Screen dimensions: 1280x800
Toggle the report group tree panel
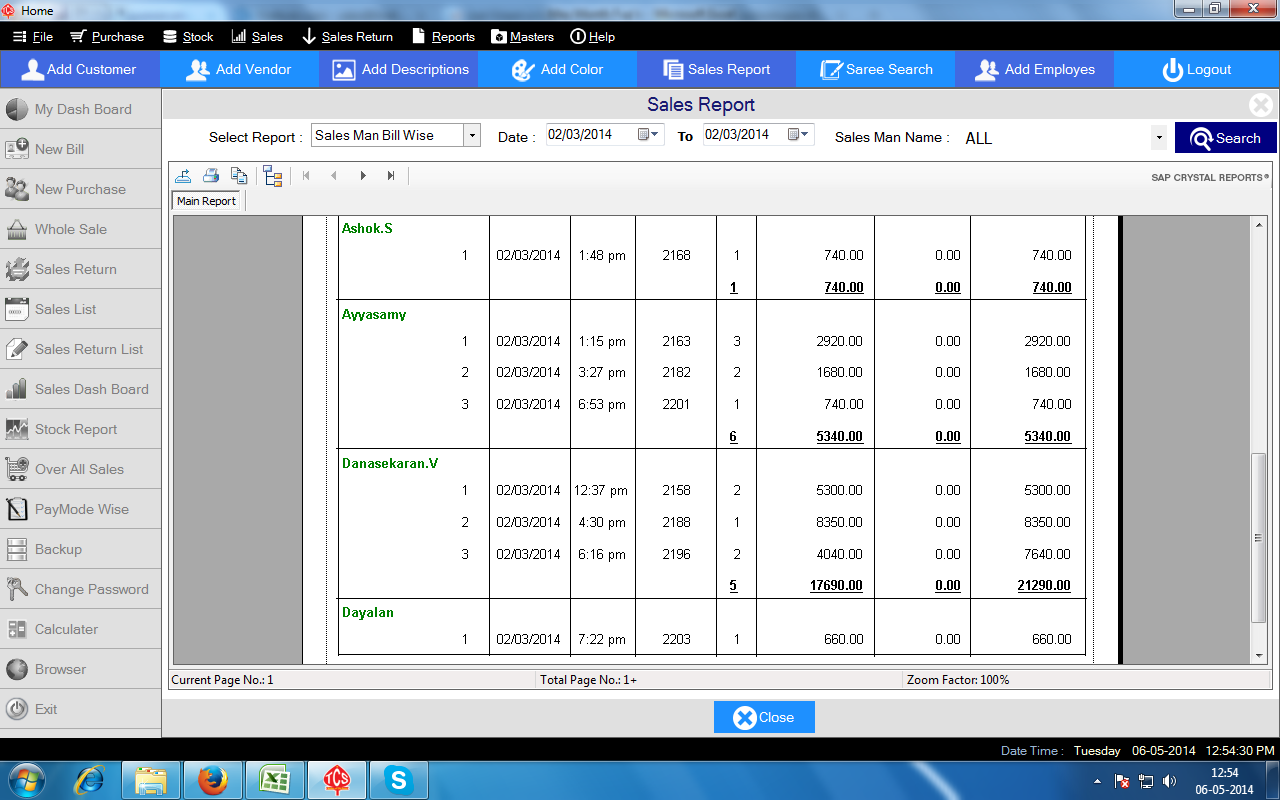coord(273,176)
